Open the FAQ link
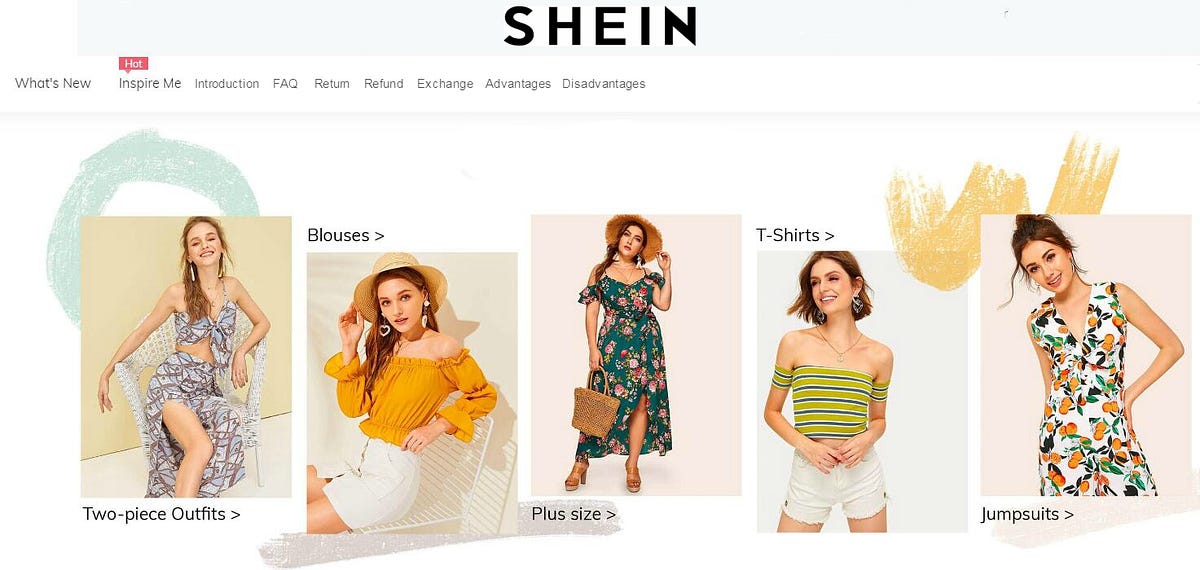 [x=285, y=84]
